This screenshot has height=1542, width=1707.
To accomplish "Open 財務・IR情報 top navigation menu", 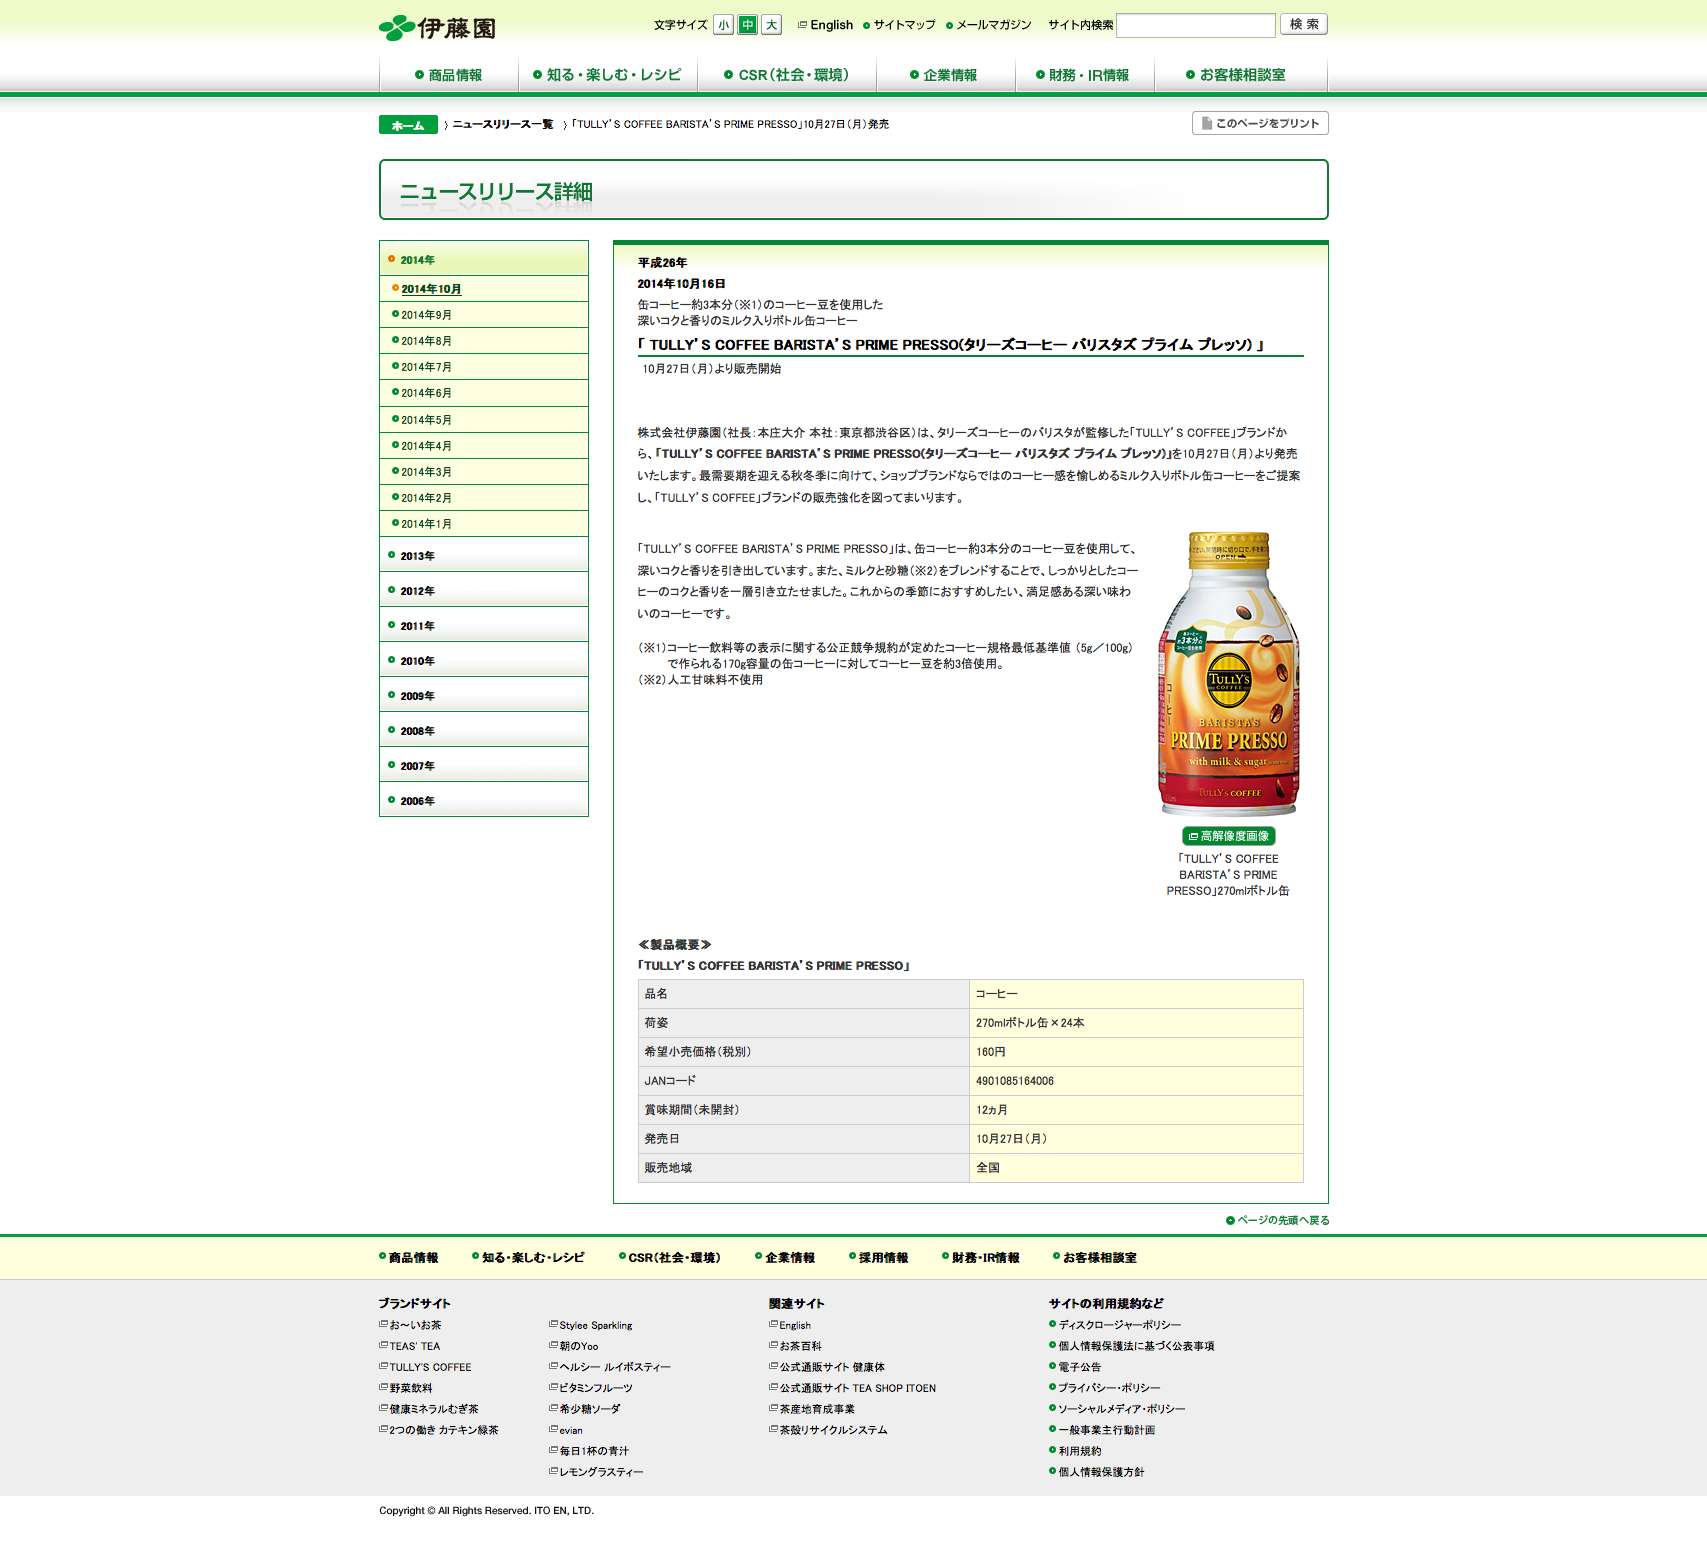I will point(1084,75).
